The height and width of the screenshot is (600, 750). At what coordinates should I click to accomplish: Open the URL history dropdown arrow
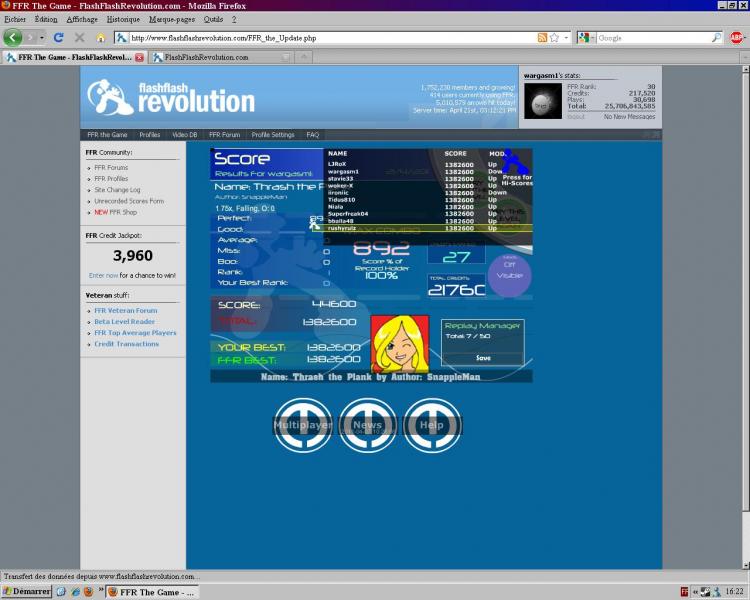tap(566, 38)
